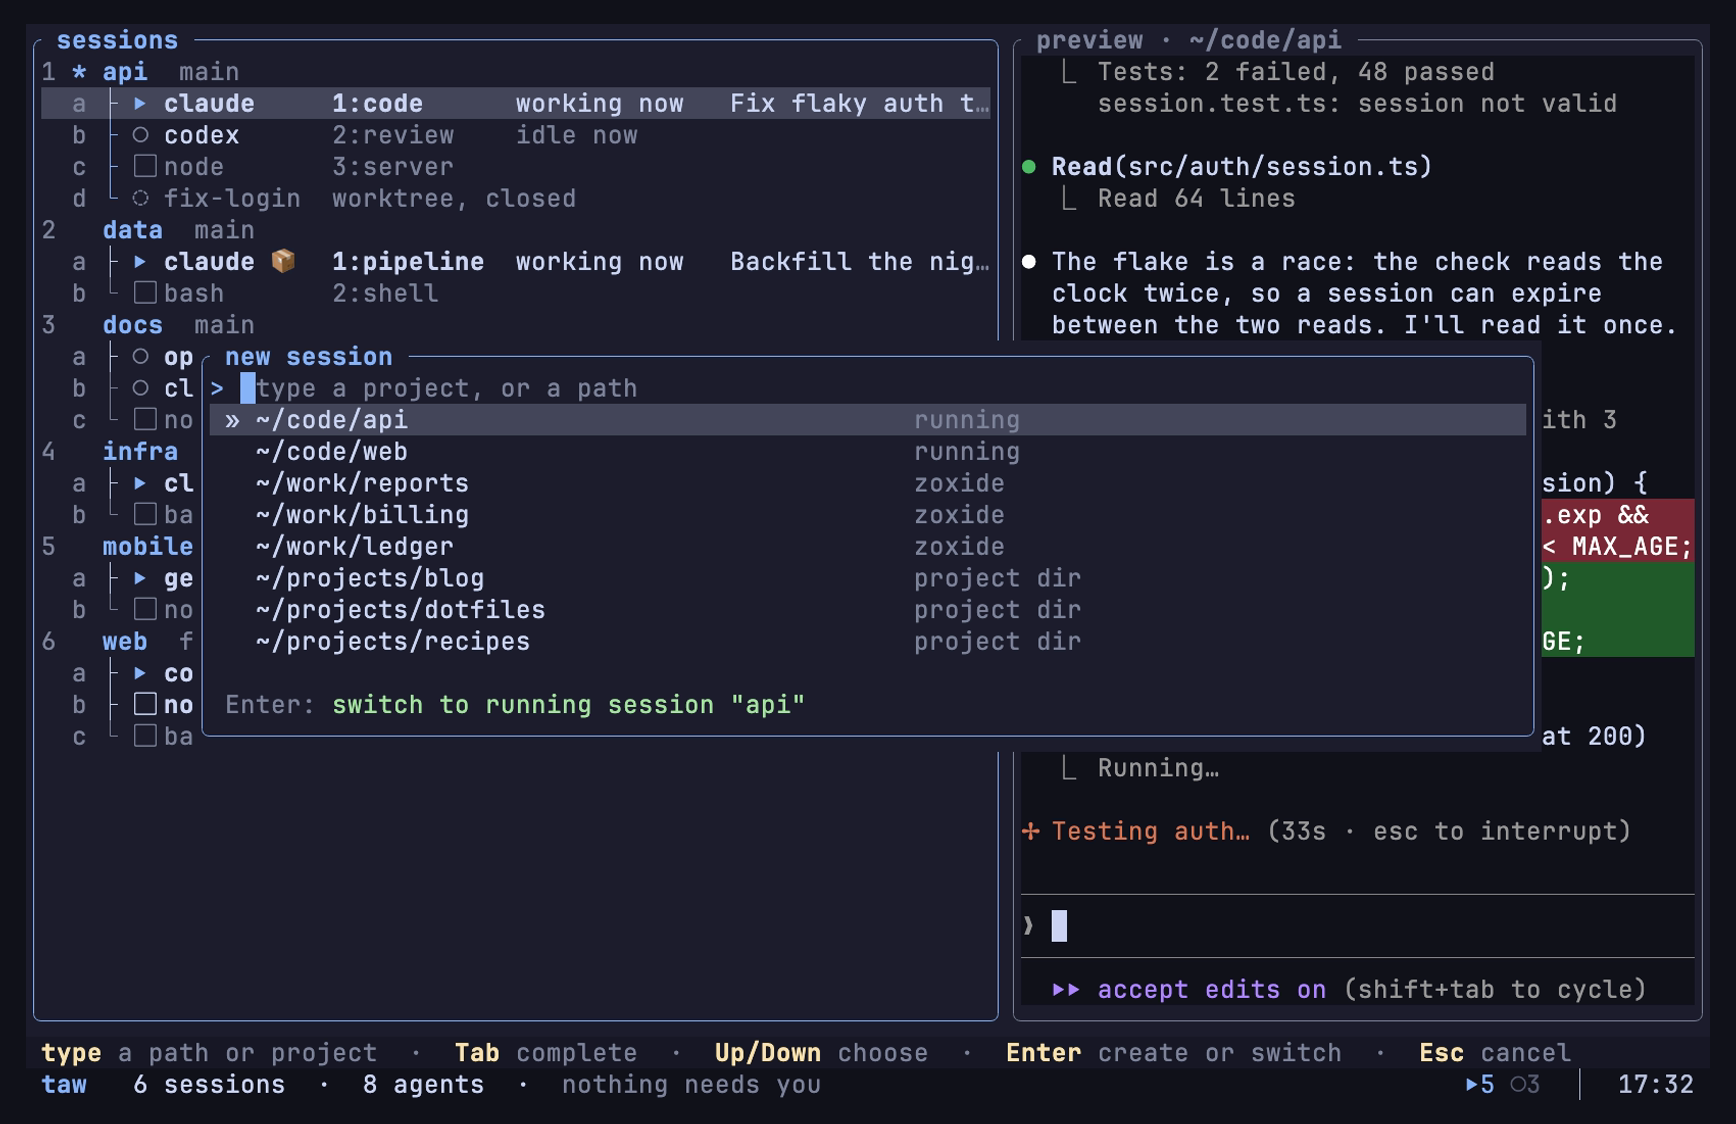The width and height of the screenshot is (1736, 1124).
Task: Choose ~/code/web from new session list
Action: (x=868, y=451)
